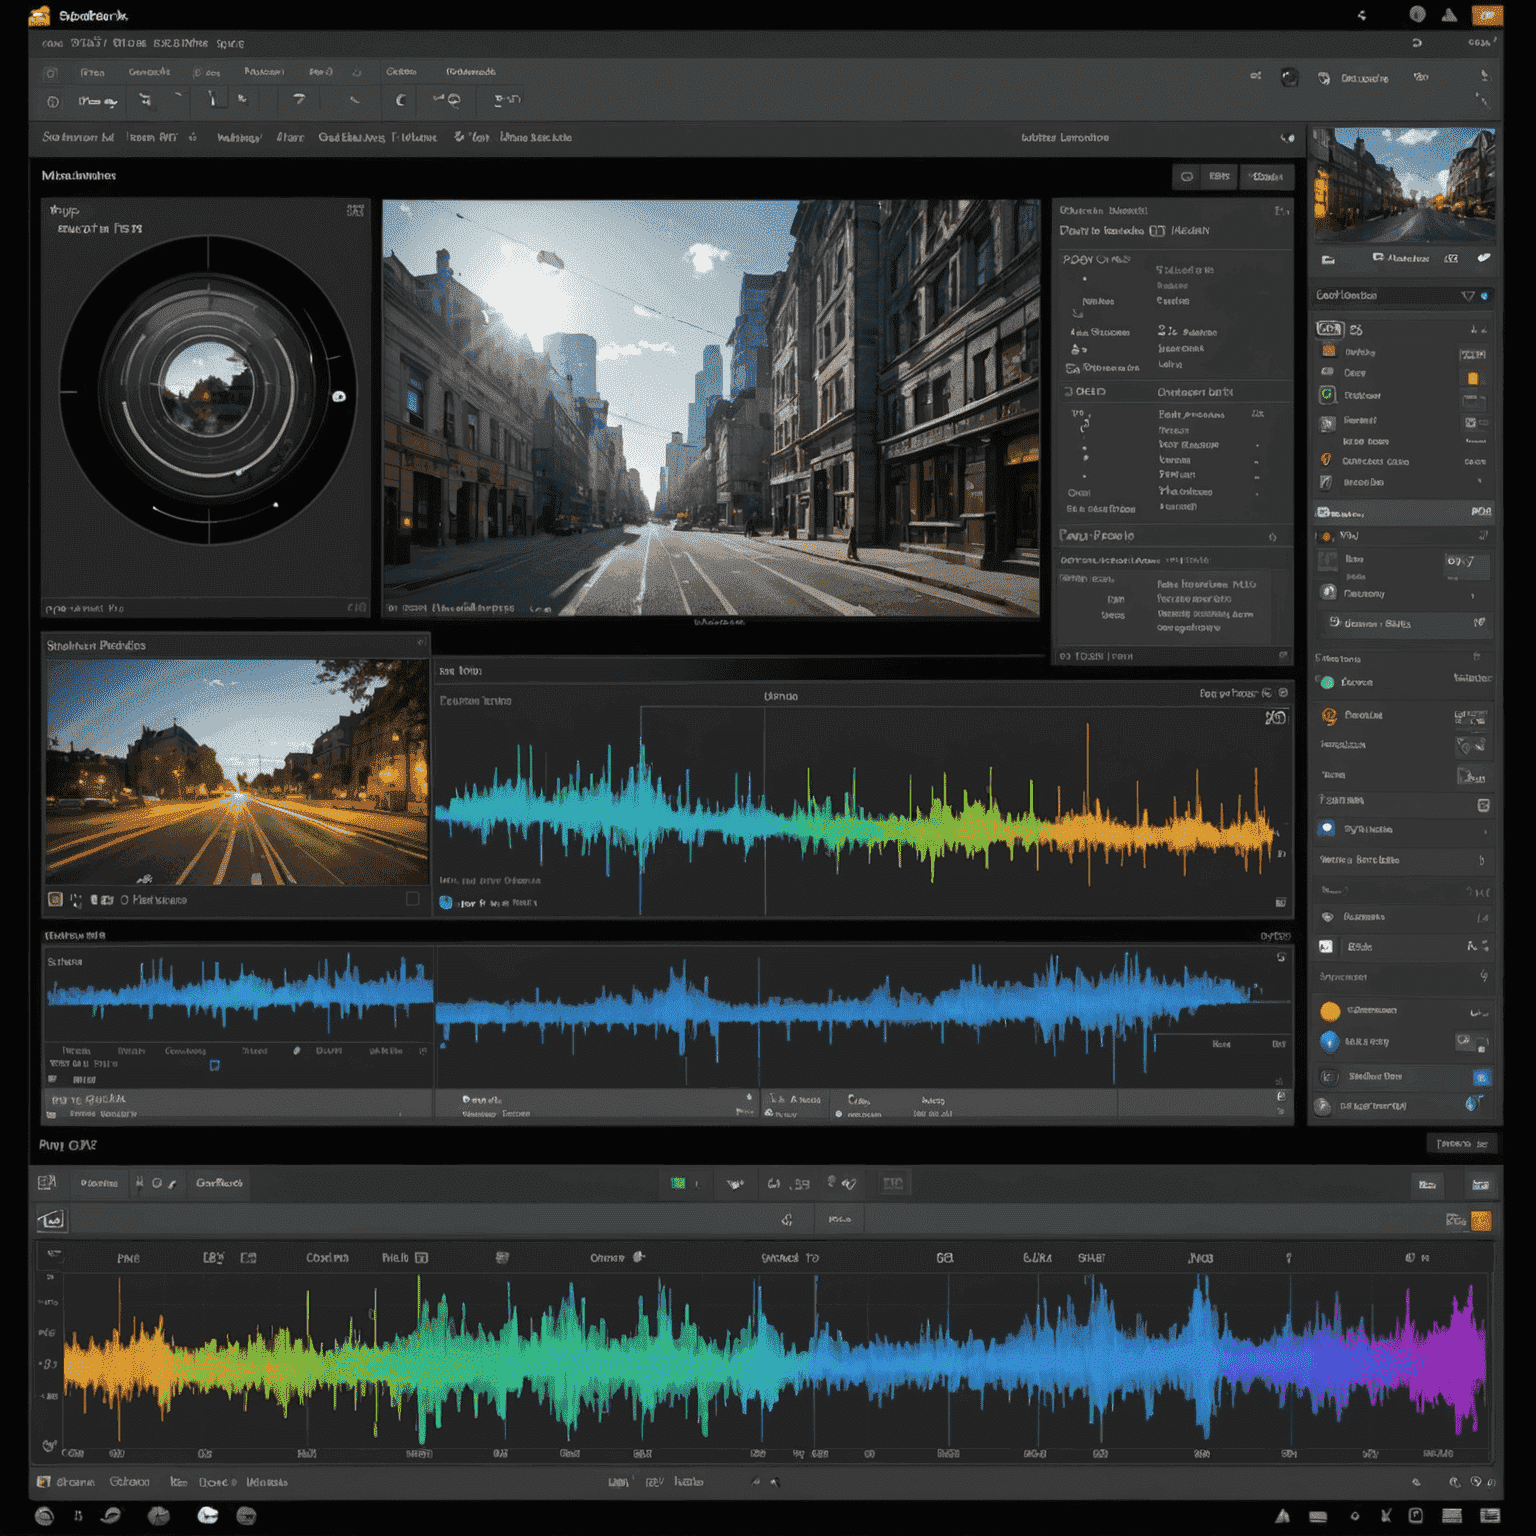The width and height of the screenshot is (1536, 1536).
Task: Toggle the square checkbox icon in lower right panel
Action: 1483,805
